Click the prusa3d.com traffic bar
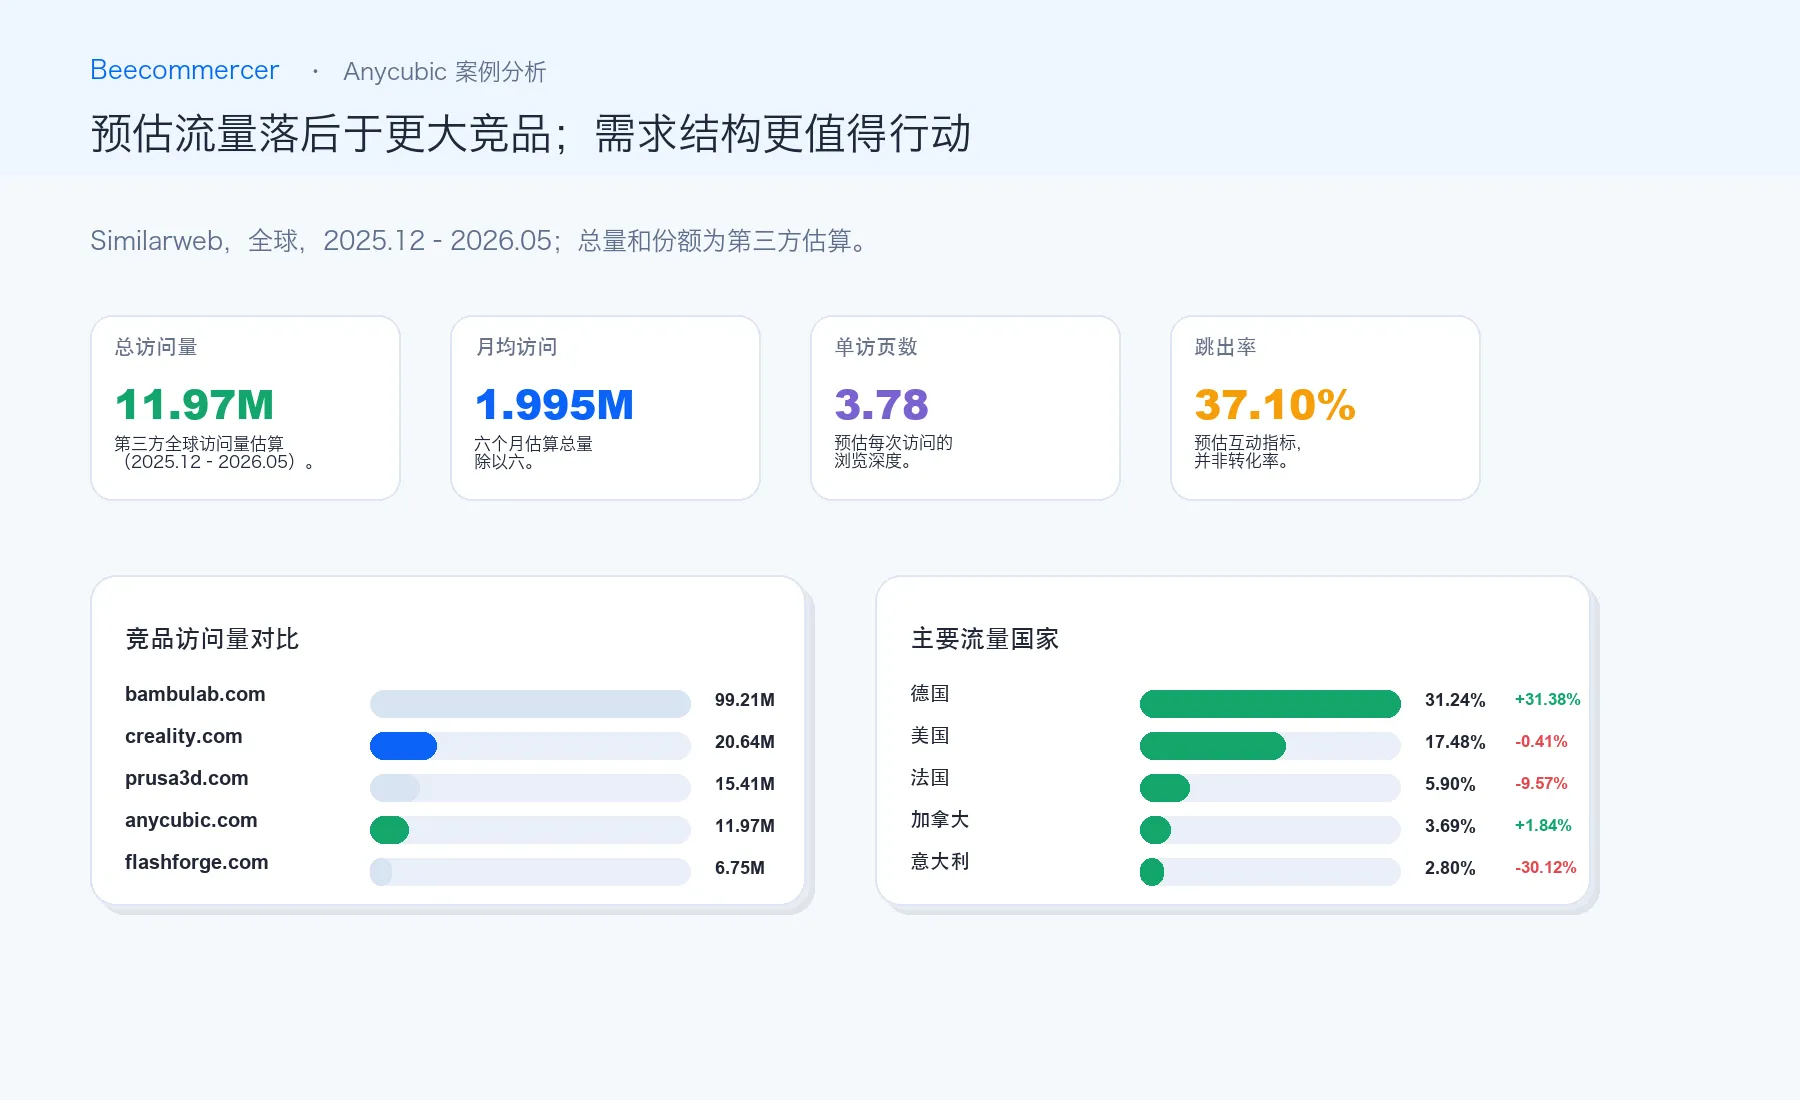 tap(395, 788)
